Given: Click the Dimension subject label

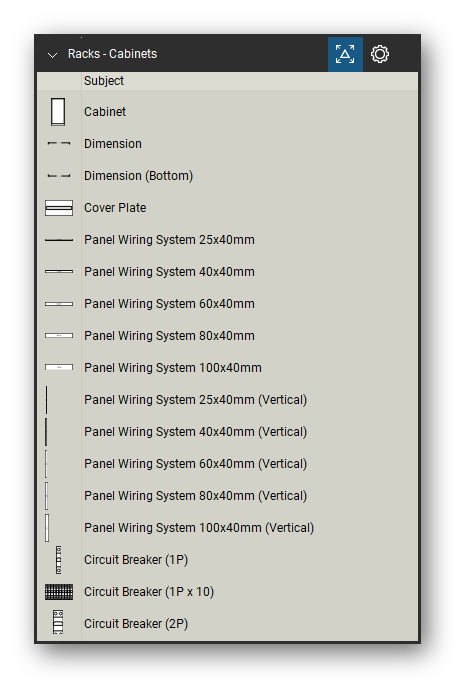Looking at the screenshot, I should click(113, 144).
